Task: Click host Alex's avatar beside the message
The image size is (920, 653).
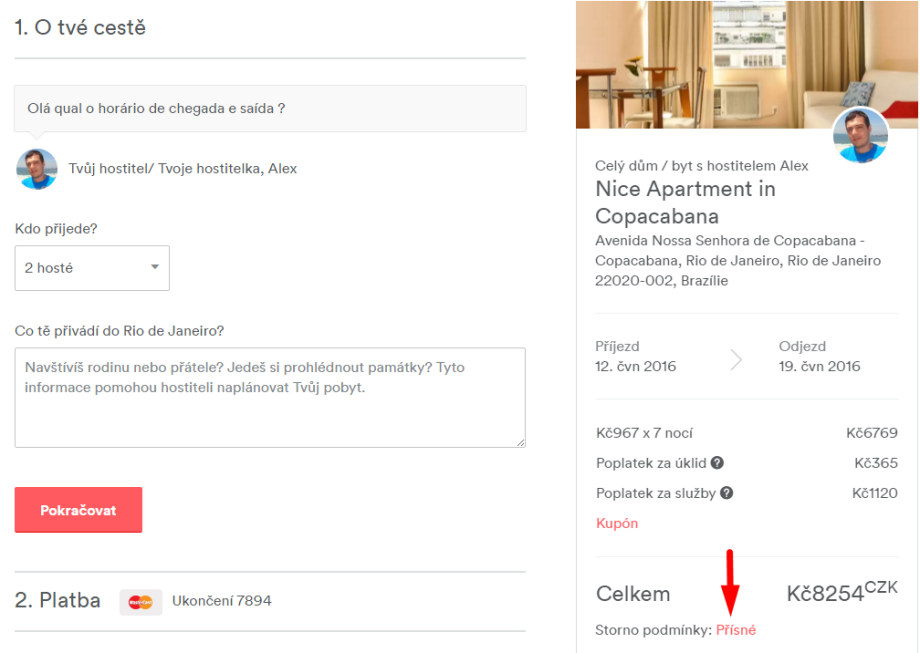Action: pos(37,169)
